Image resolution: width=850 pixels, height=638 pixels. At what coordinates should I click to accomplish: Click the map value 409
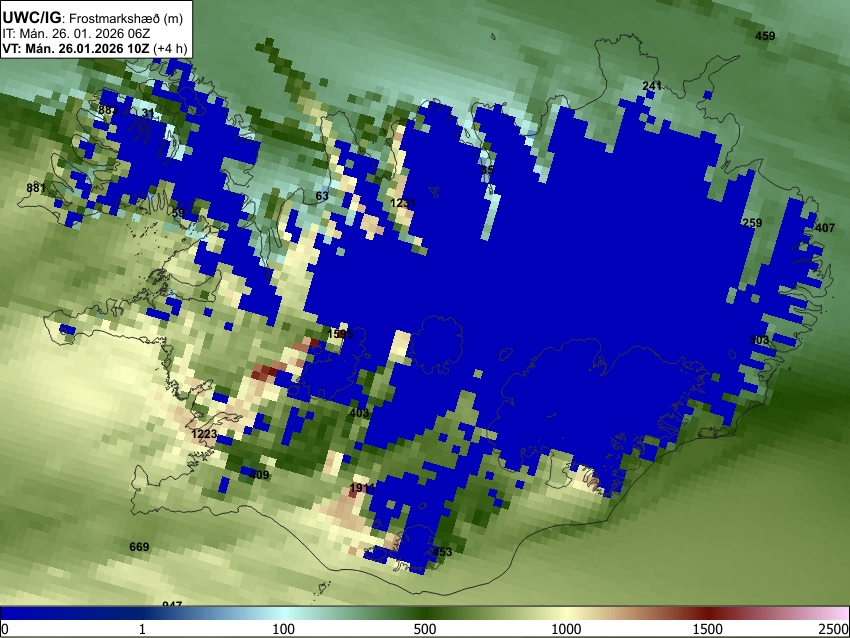259,475
